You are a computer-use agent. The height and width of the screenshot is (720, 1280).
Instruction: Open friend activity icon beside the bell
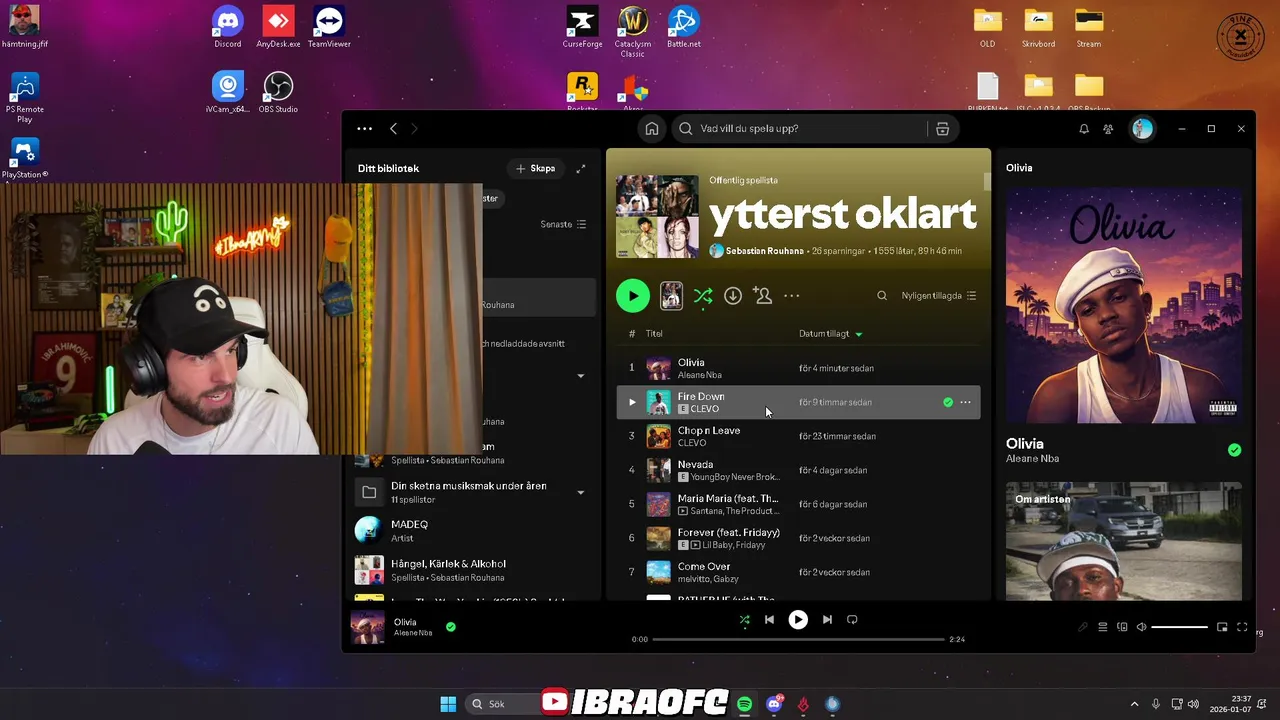(x=1108, y=129)
